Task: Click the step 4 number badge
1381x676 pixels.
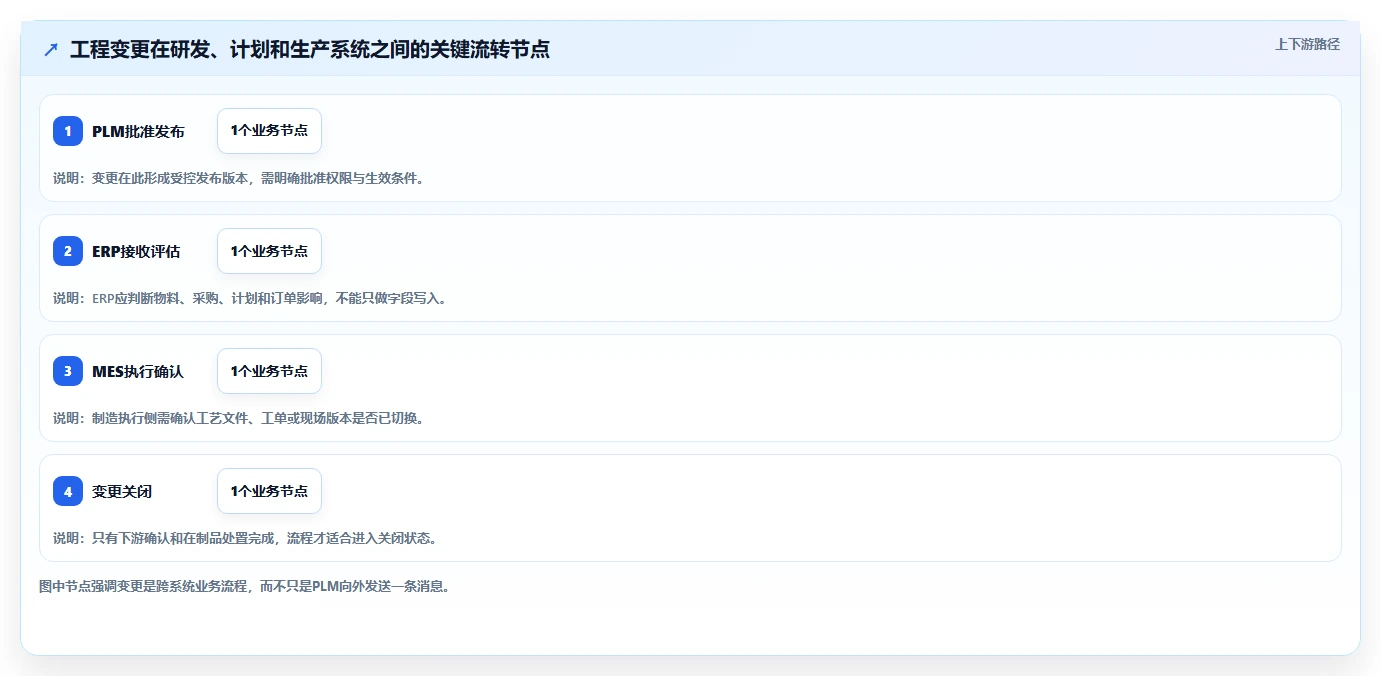Action: coord(68,491)
